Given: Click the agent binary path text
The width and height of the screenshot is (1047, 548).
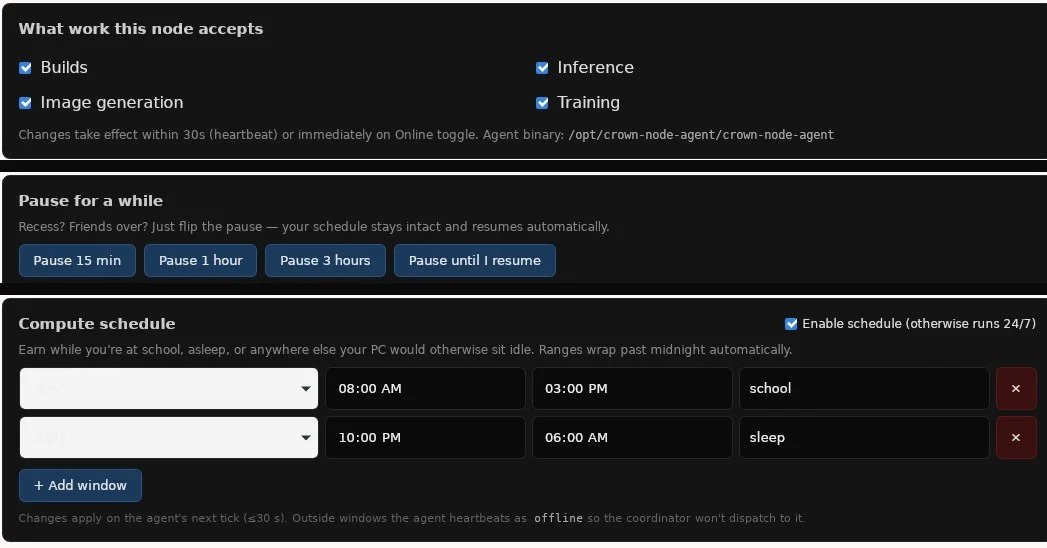Looking at the screenshot, I should click(700, 135).
